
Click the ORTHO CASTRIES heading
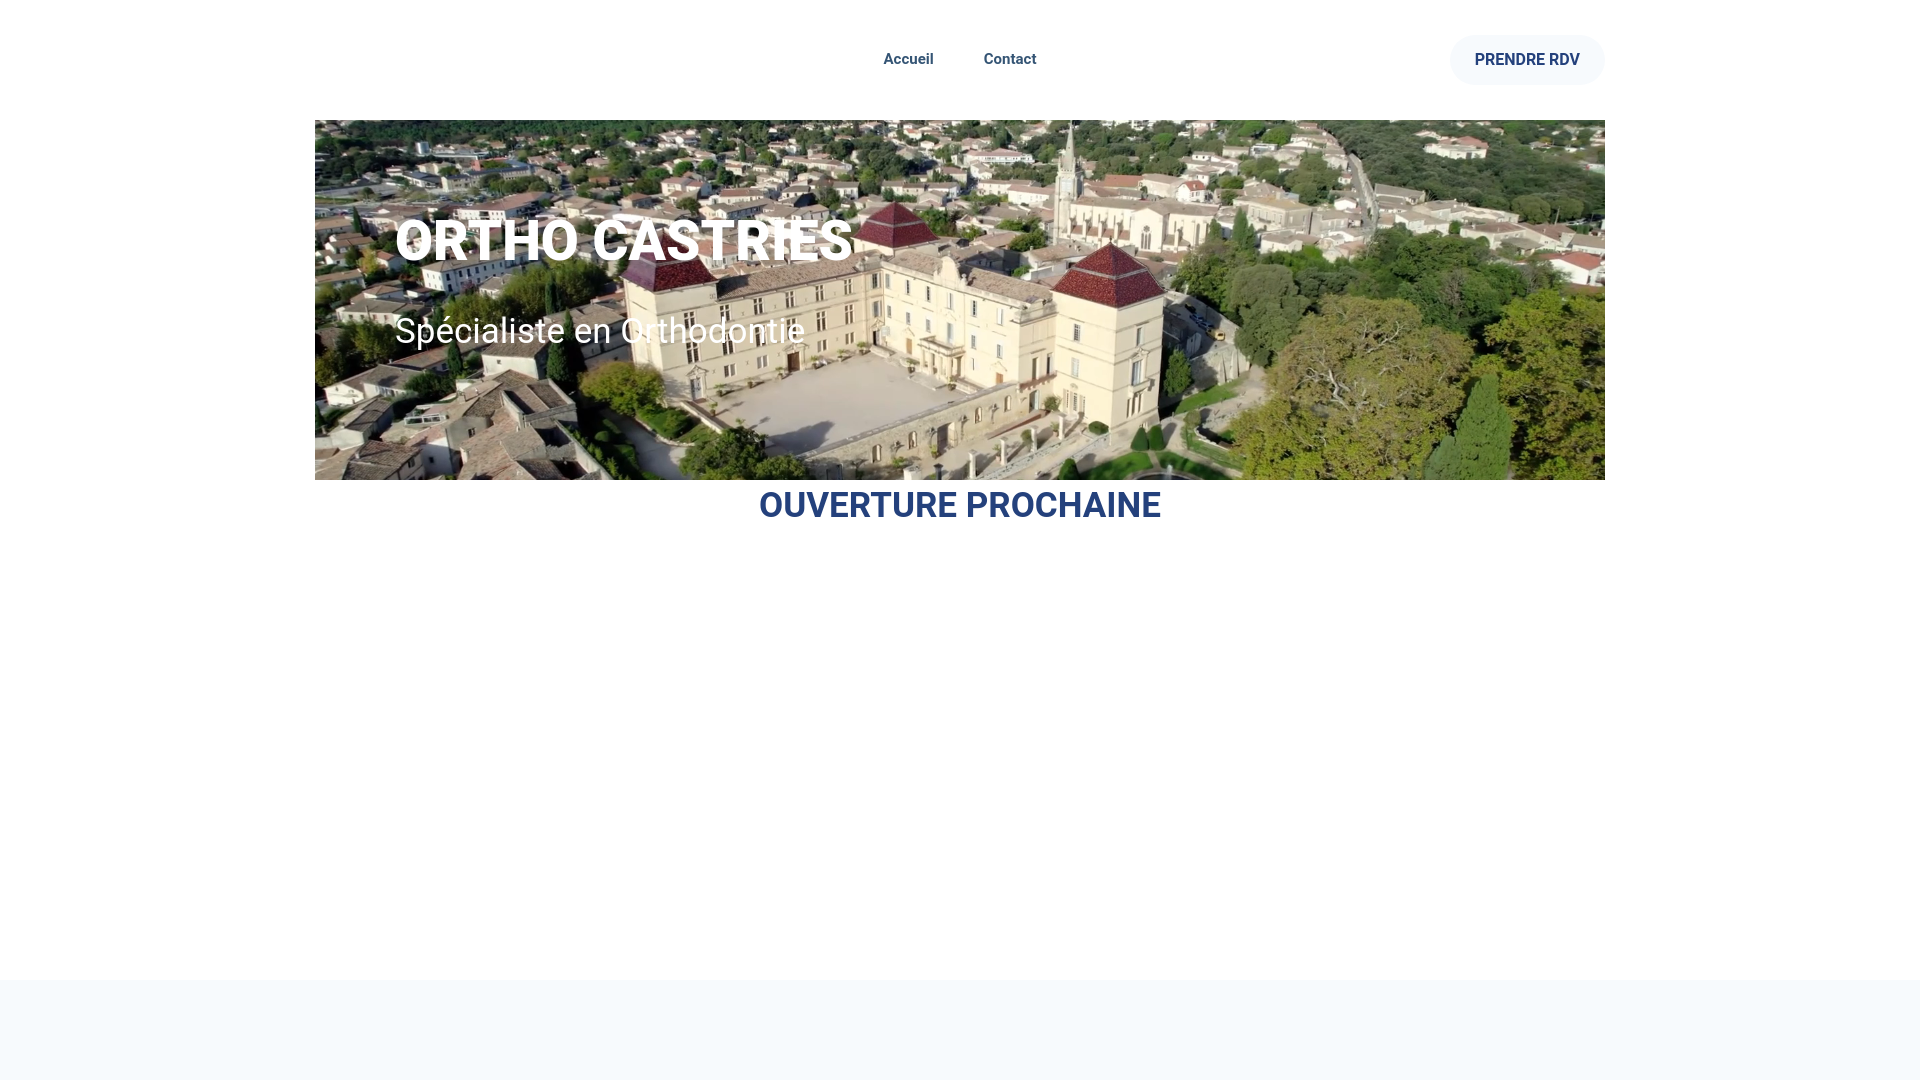623,241
